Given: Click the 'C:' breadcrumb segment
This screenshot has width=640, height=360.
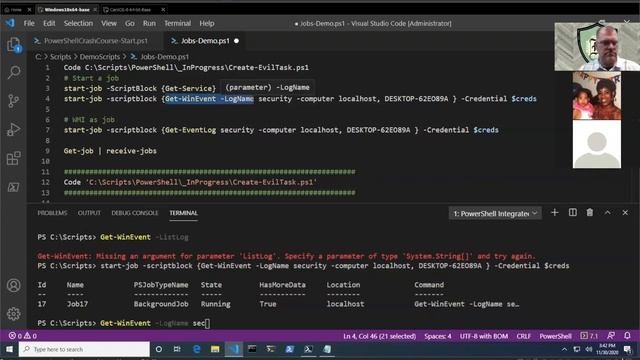Looking at the screenshot, I should (x=38, y=57).
